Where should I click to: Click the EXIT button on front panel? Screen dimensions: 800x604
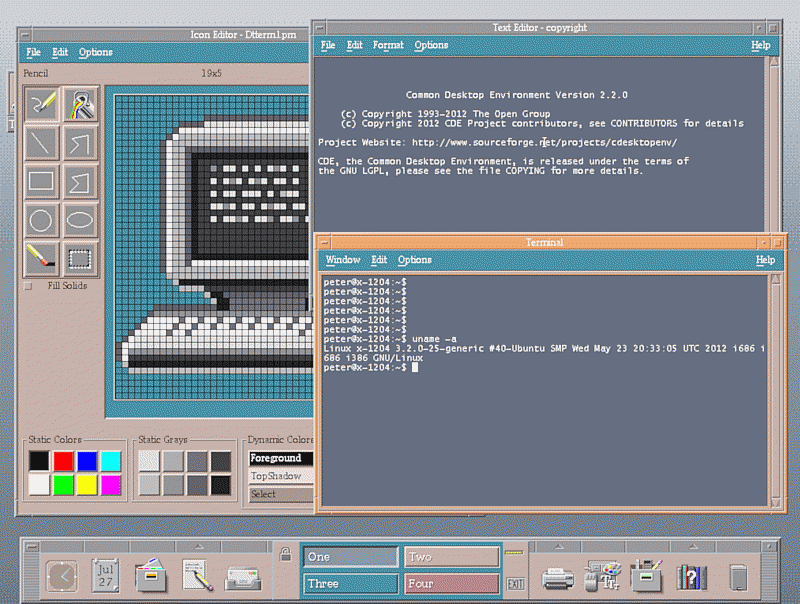(x=515, y=584)
